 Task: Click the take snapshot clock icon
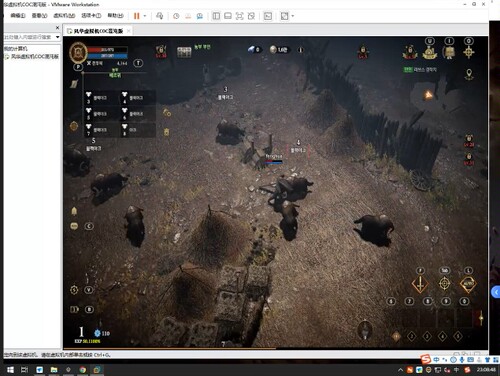tap(176, 16)
